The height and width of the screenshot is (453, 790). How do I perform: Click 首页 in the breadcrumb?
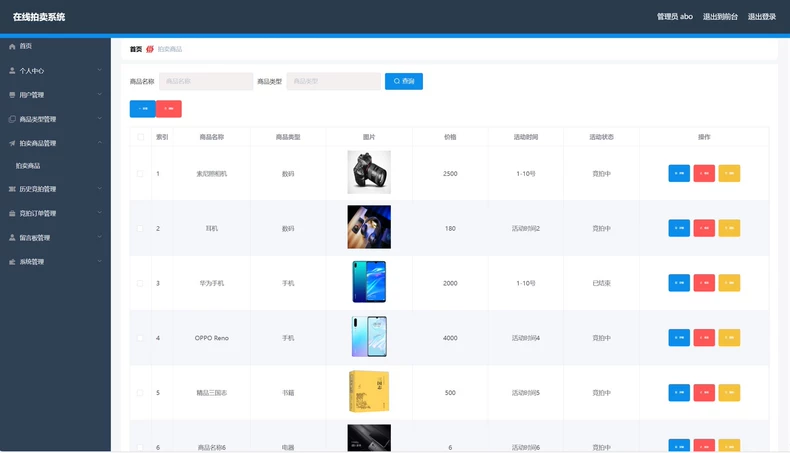click(136, 49)
